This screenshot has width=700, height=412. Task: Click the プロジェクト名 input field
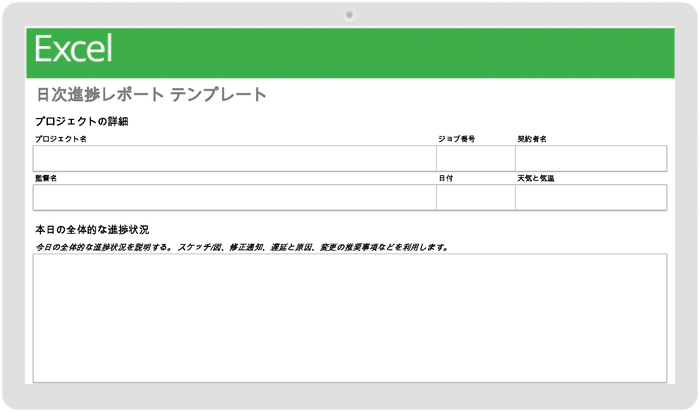tap(234, 158)
